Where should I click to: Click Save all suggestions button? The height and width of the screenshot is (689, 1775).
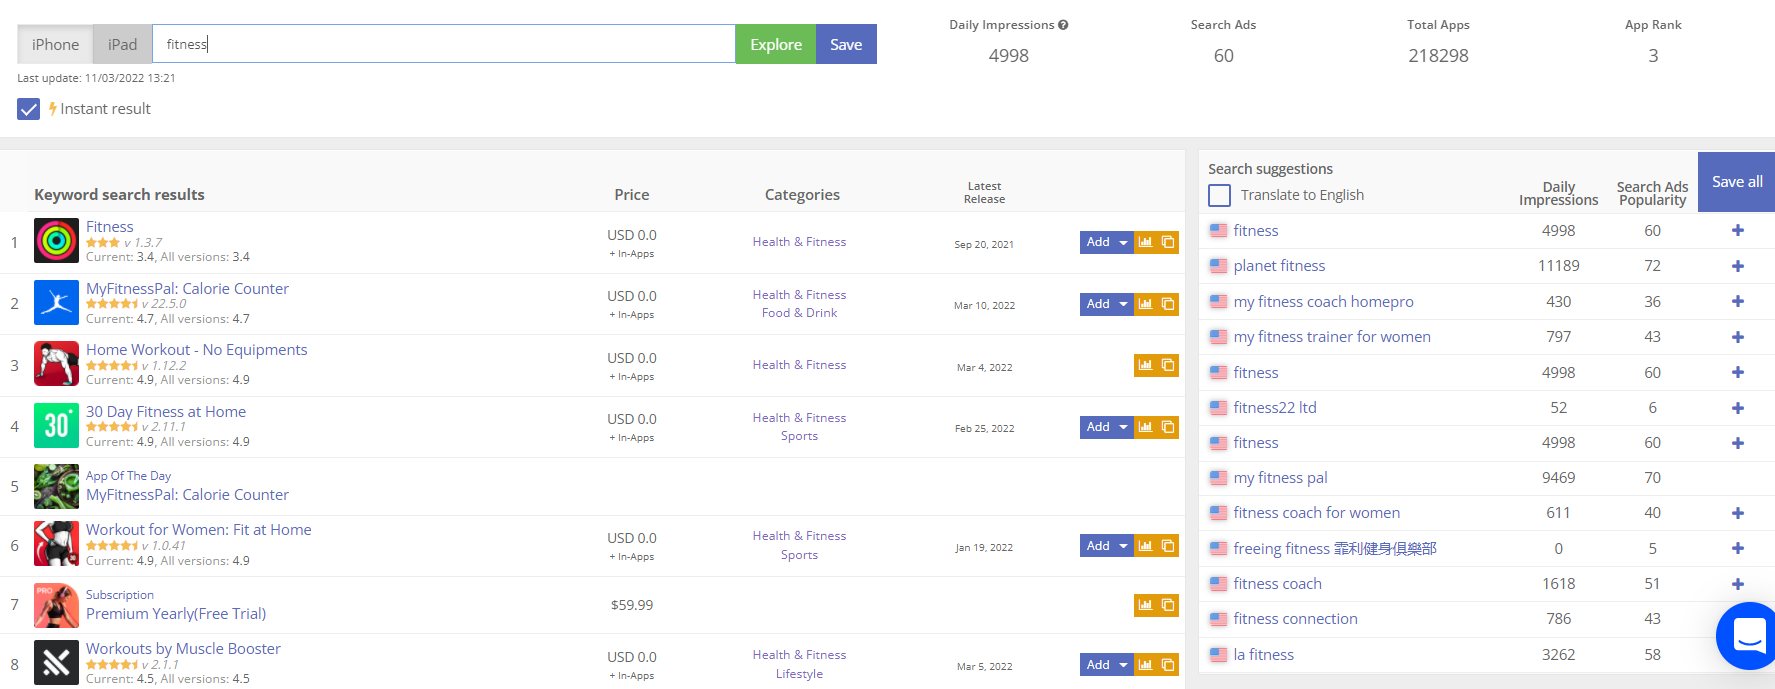(x=1737, y=182)
